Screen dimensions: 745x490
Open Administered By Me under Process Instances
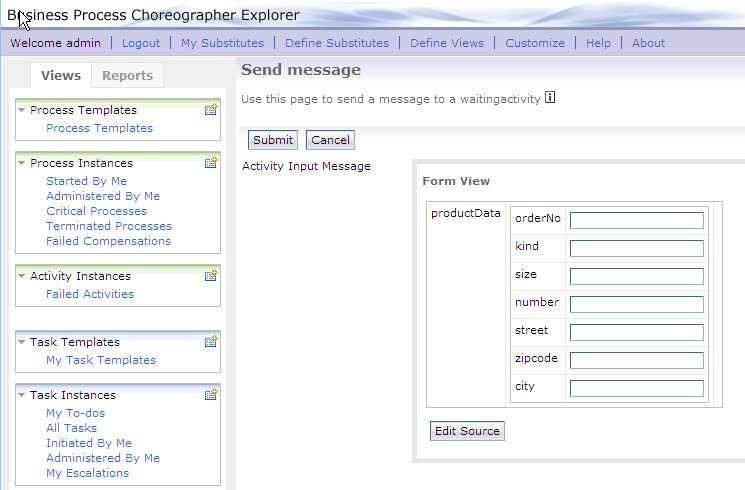pos(103,196)
